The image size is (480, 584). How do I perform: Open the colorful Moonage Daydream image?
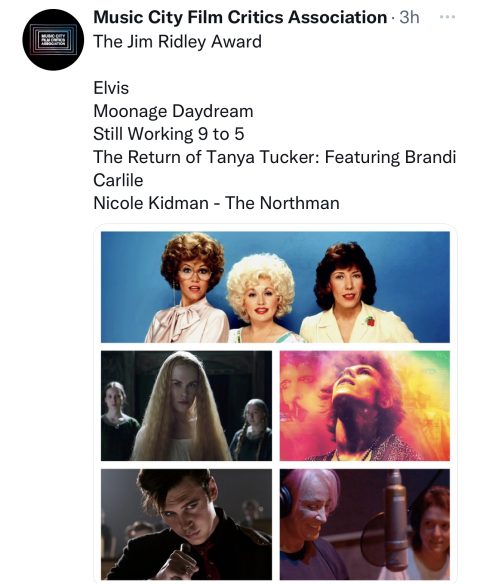coord(365,406)
